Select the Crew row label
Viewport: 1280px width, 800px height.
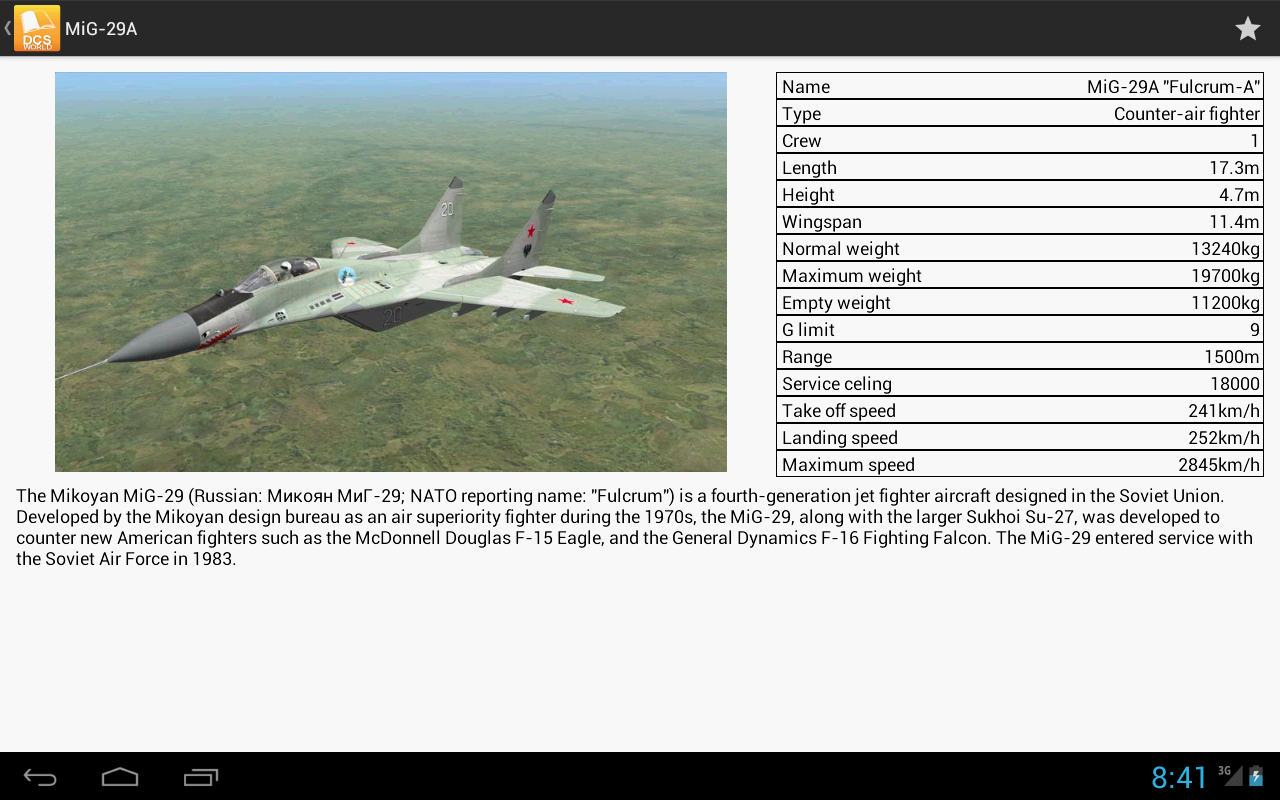coord(801,141)
